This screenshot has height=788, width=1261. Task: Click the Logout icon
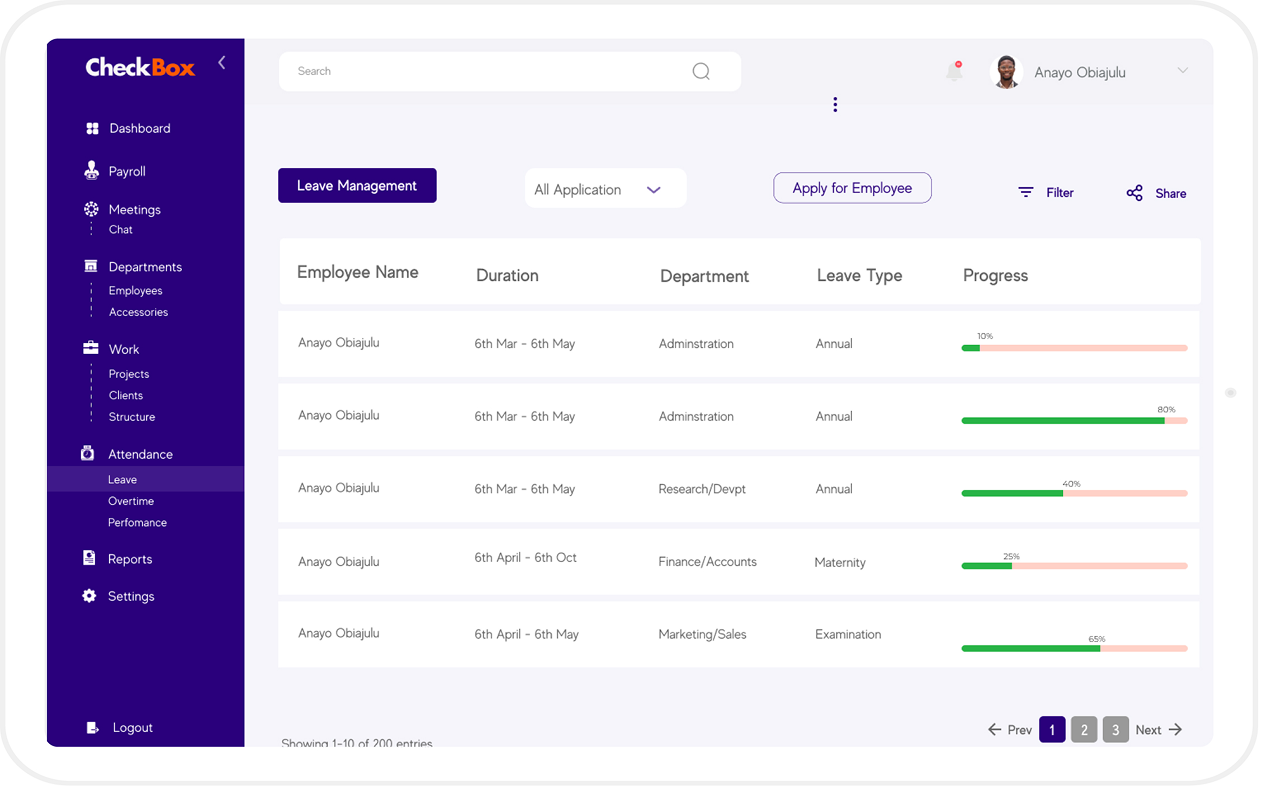tap(92, 728)
